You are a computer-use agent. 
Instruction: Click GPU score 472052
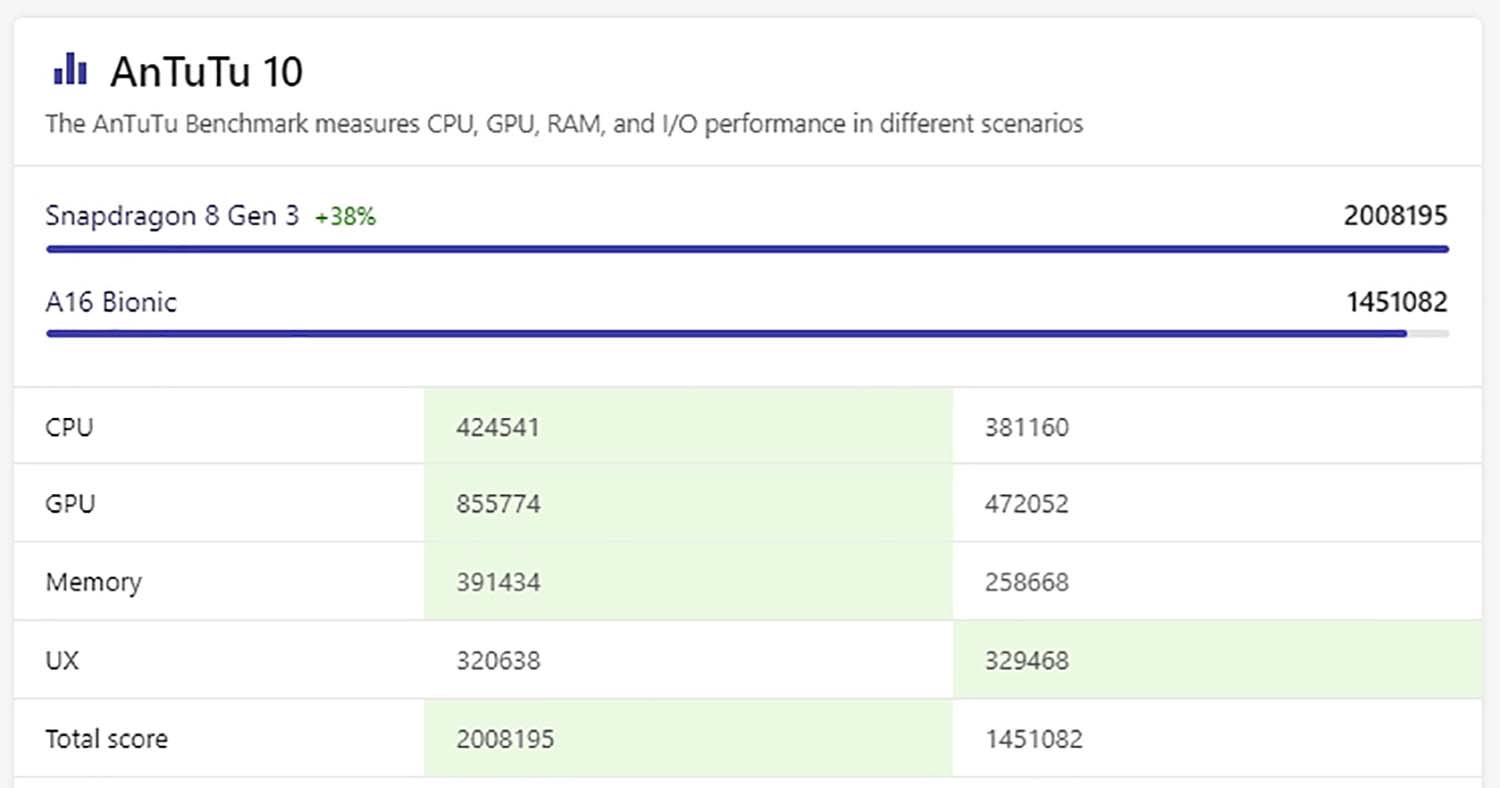coord(1027,504)
